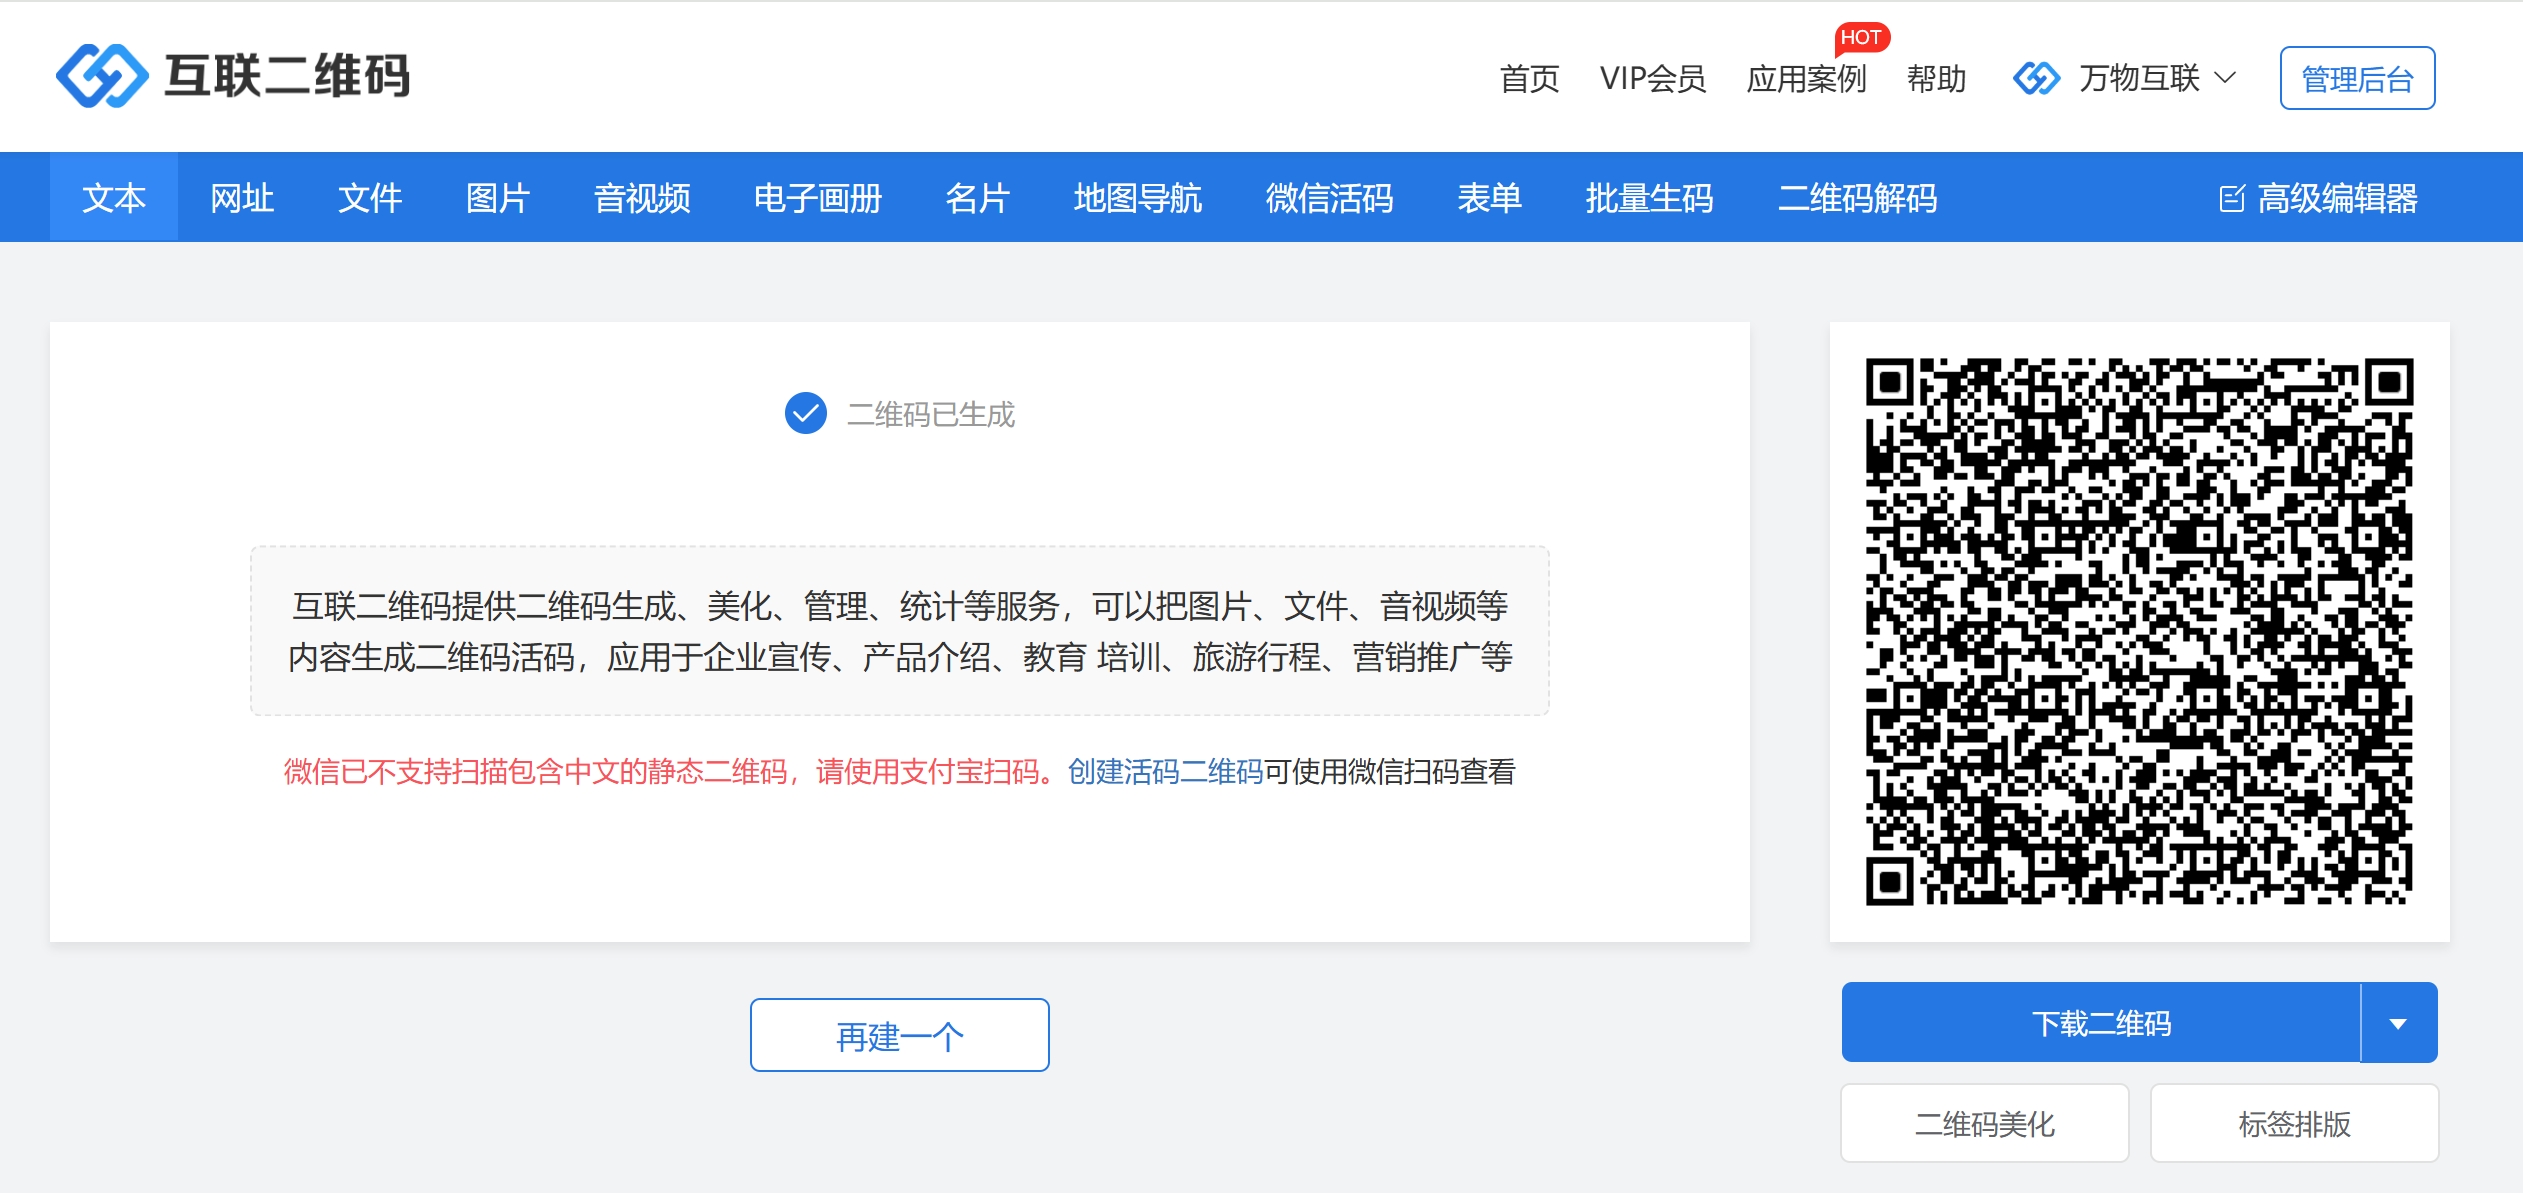Image resolution: width=2523 pixels, height=1193 pixels.
Task: Open 应用案例 in top navigation
Action: point(1807,78)
